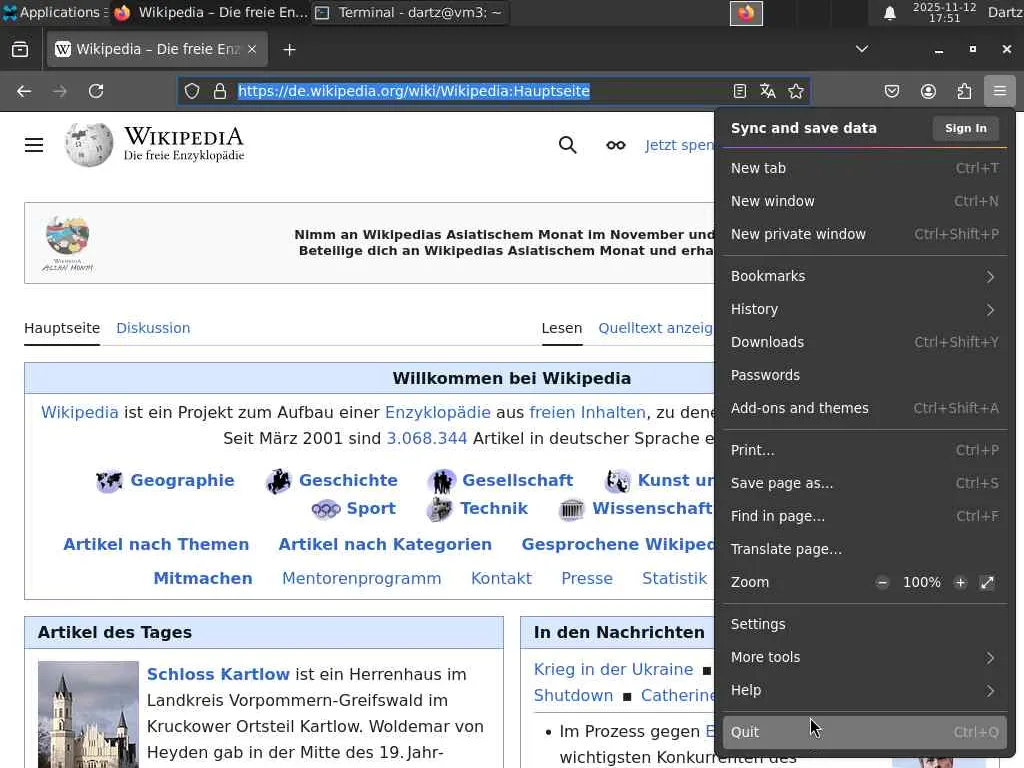Follow the Artikel nach Kategorien link
The image size is (1024, 768).
point(385,545)
